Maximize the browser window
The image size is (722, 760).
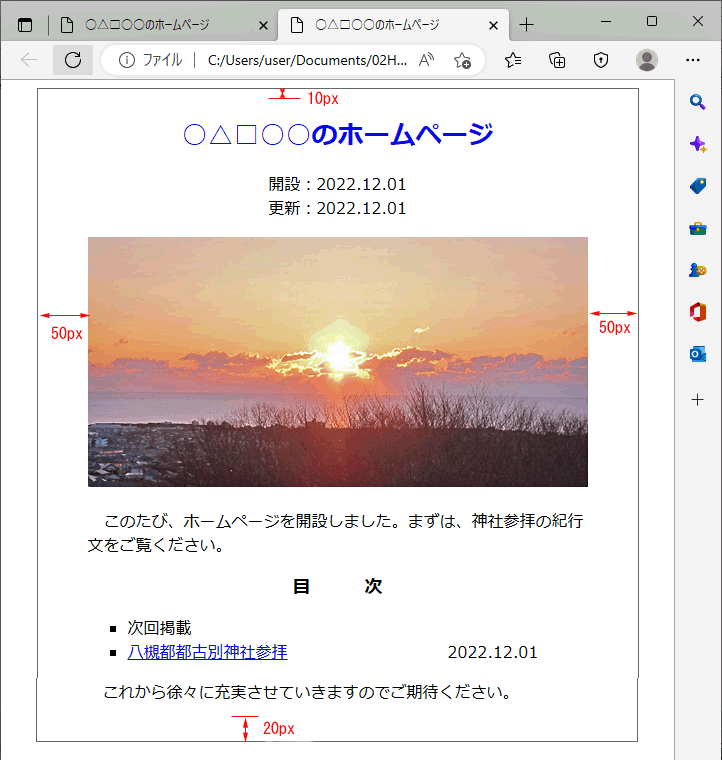click(652, 21)
